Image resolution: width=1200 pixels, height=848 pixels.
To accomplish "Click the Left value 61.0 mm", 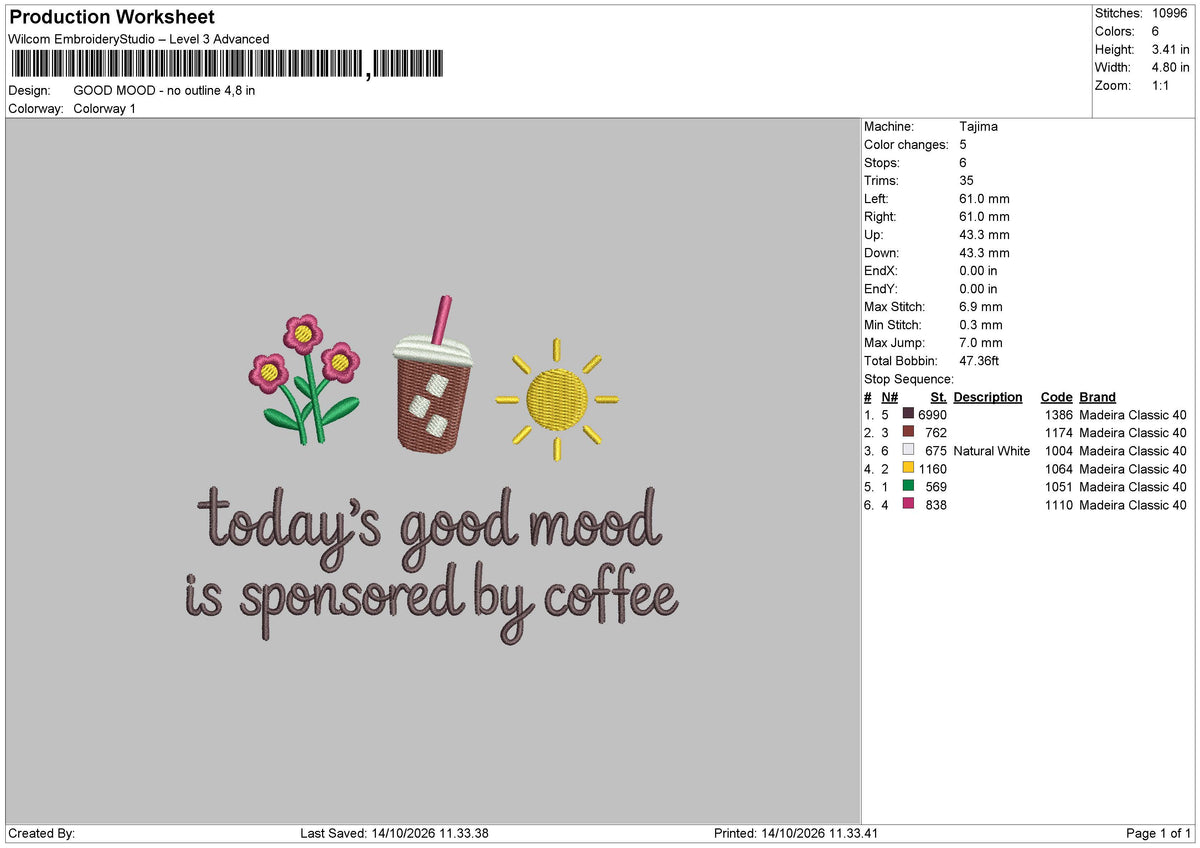I will click(984, 198).
